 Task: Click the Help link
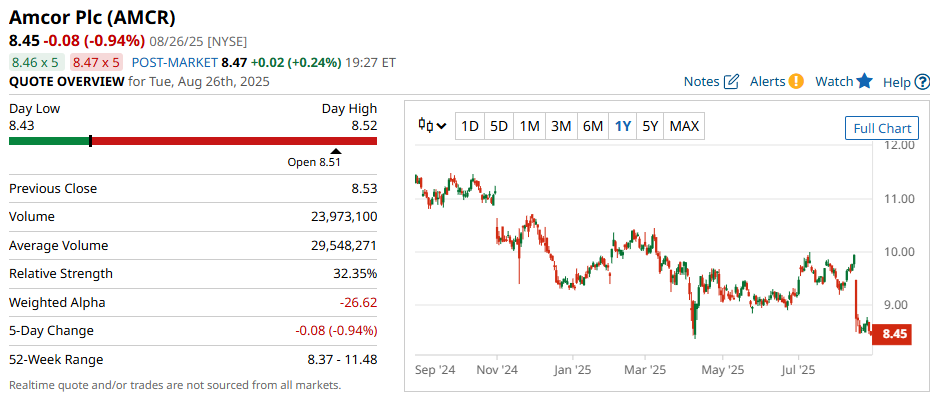pyautogui.click(x=897, y=82)
